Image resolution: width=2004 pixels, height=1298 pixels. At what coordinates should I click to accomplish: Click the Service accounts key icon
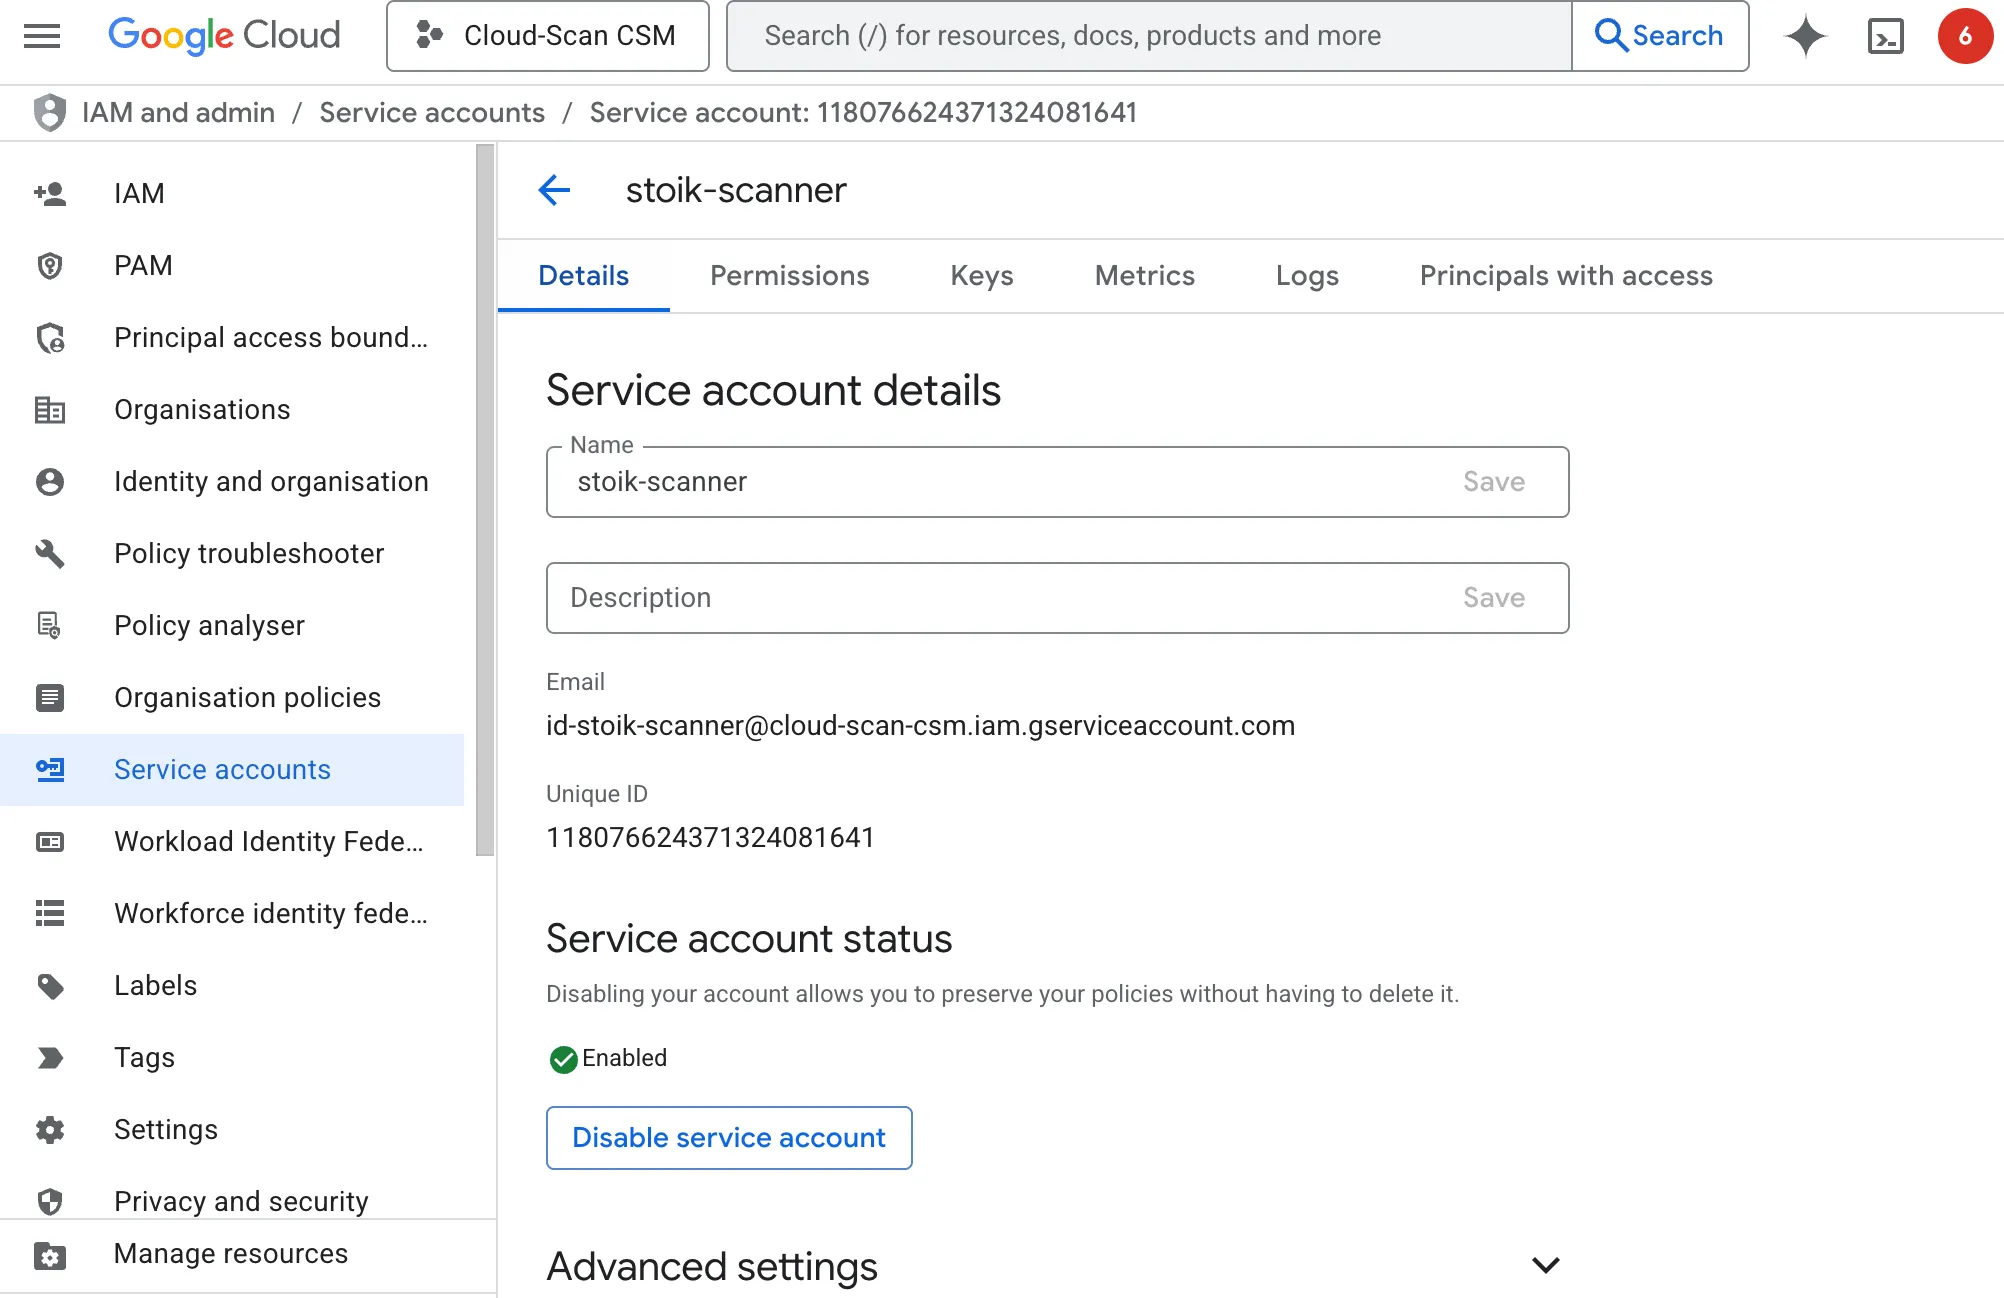[x=50, y=769]
